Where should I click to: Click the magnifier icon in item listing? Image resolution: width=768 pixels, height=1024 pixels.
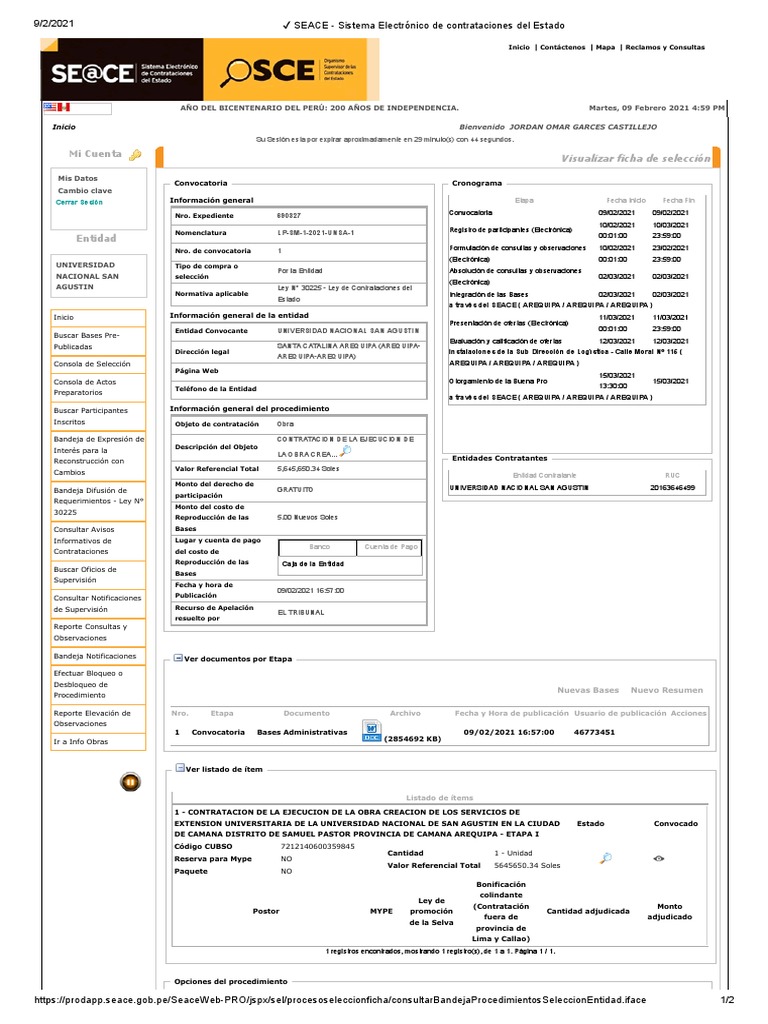click(x=606, y=858)
